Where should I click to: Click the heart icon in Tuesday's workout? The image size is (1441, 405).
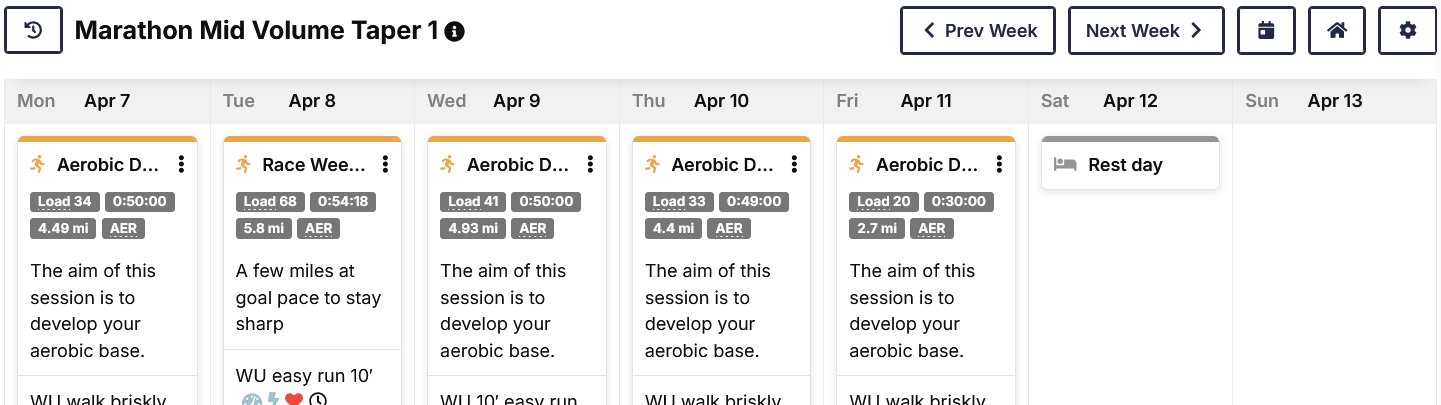294,401
